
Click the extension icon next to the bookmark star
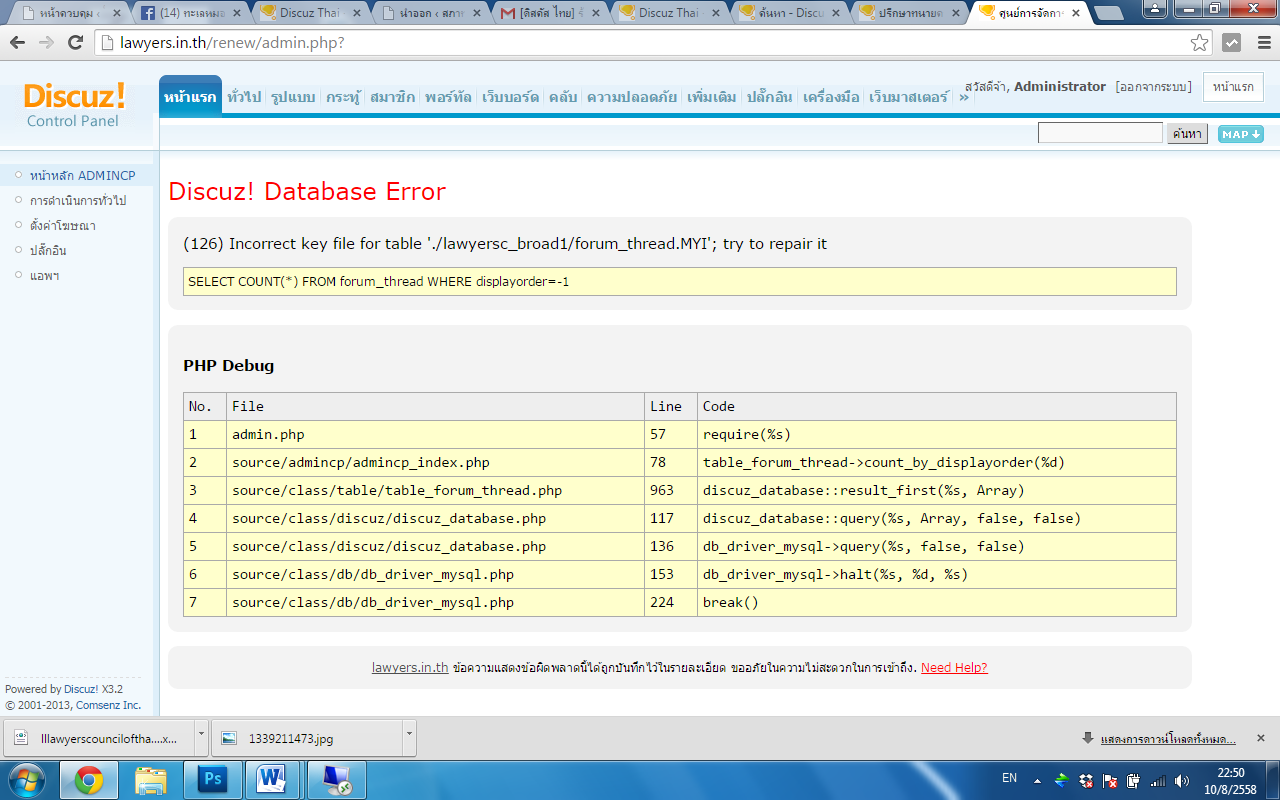(1232, 43)
